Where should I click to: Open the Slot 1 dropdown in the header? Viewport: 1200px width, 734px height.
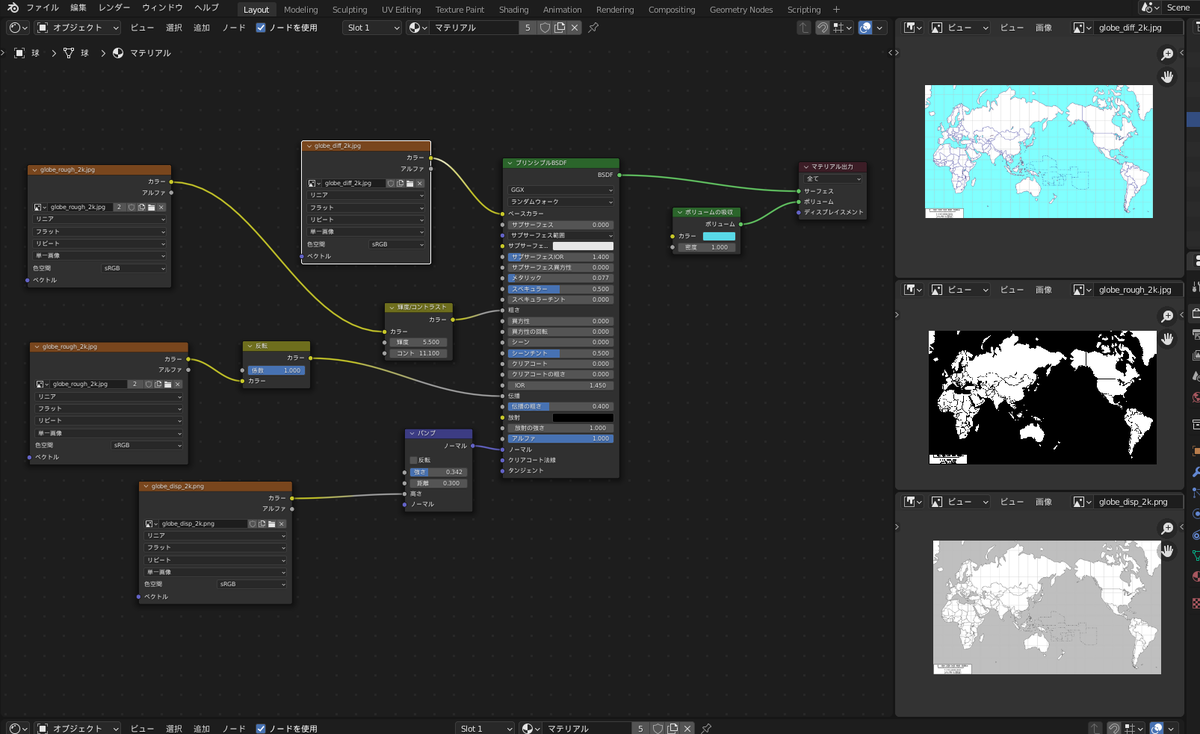[373, 28]
